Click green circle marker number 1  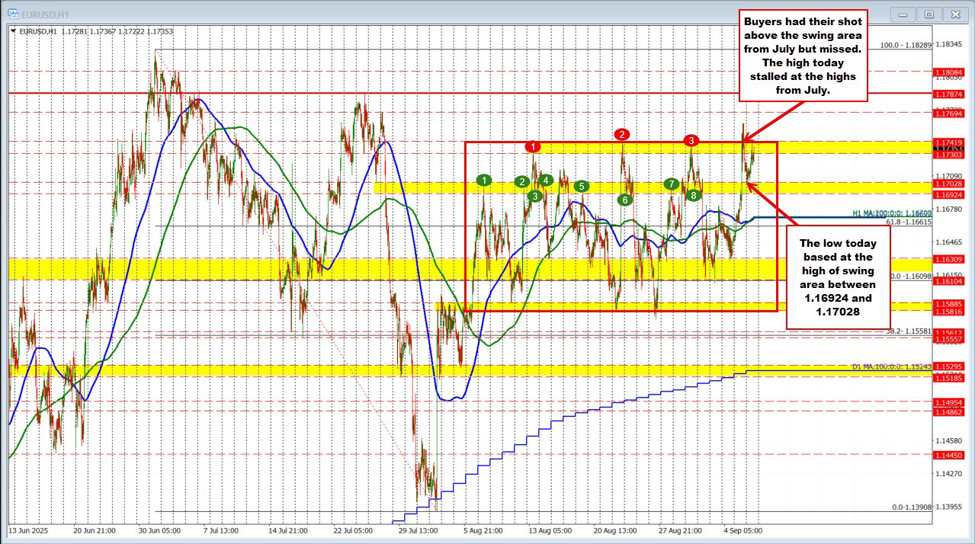coord(484,180)
